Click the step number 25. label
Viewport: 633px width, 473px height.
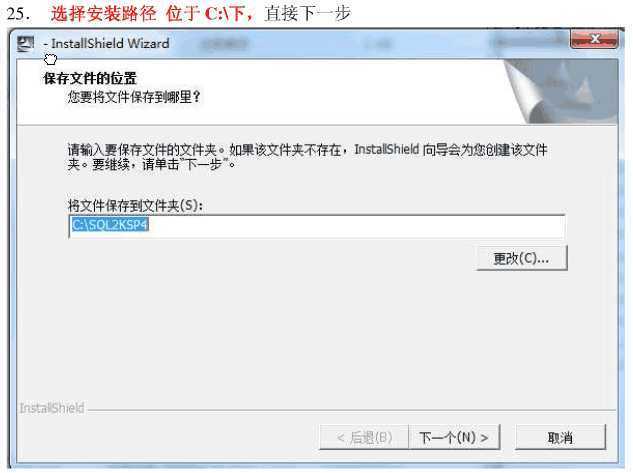pos(19,14)
